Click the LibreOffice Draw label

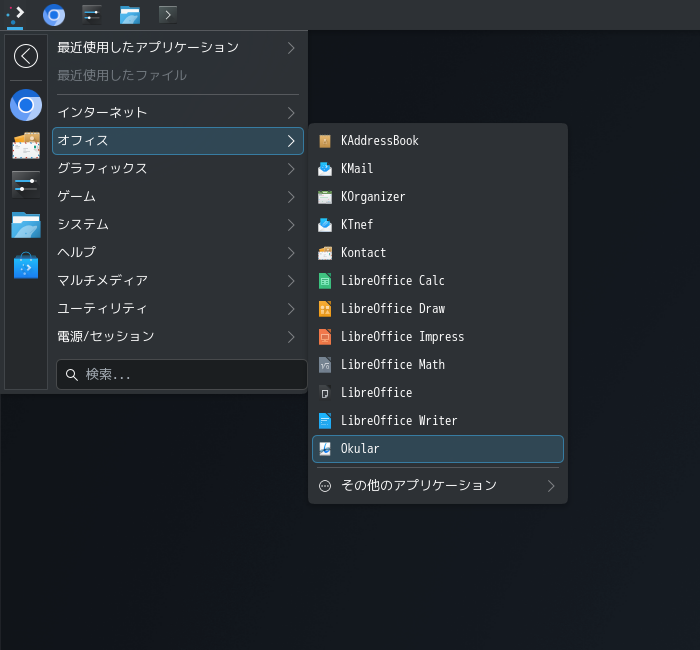coord(393,309)
